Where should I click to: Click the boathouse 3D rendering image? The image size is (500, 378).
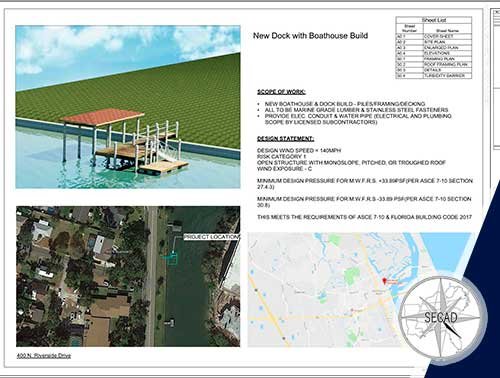(128, 107)
